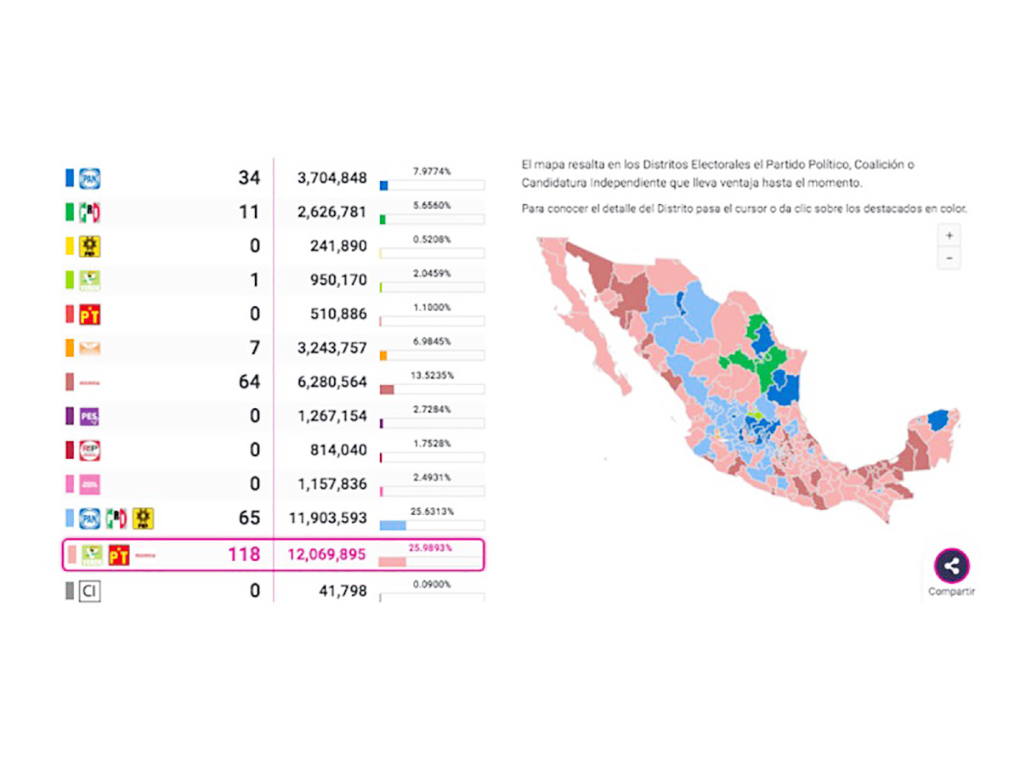Zoom out on the map
The width and height of the screenshot is (1020, 765).
pos(949,258)
